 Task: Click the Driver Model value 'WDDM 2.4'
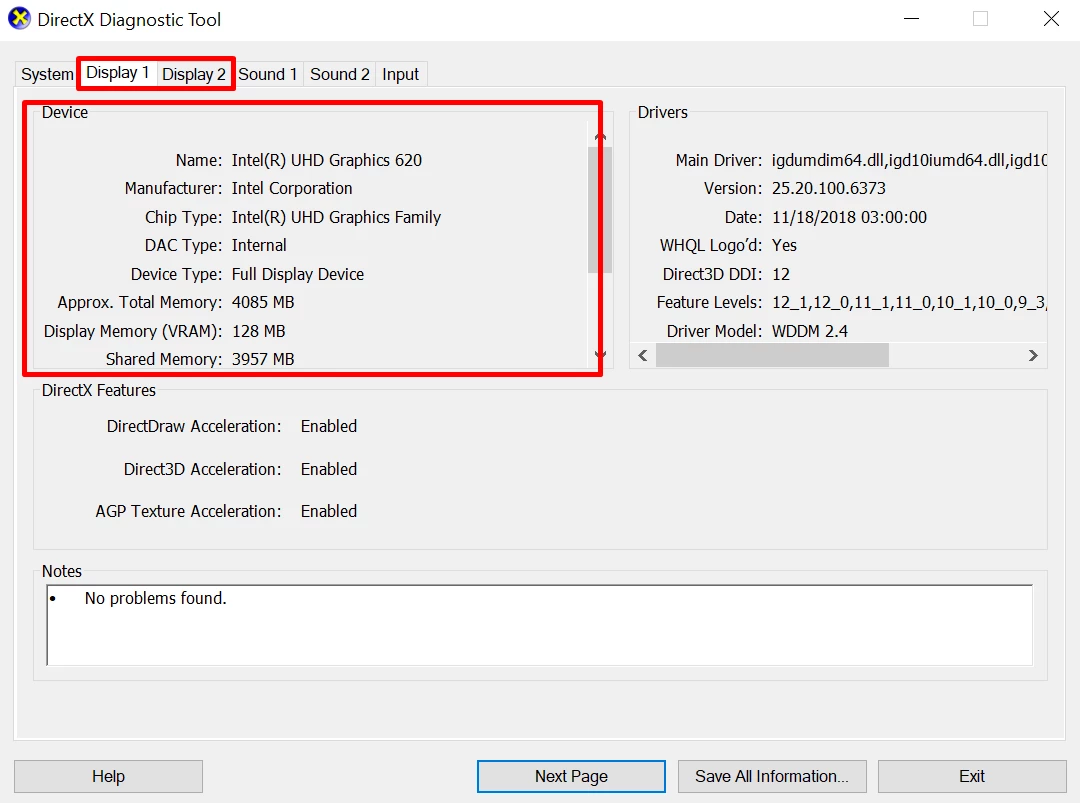(x=809, y=332)
